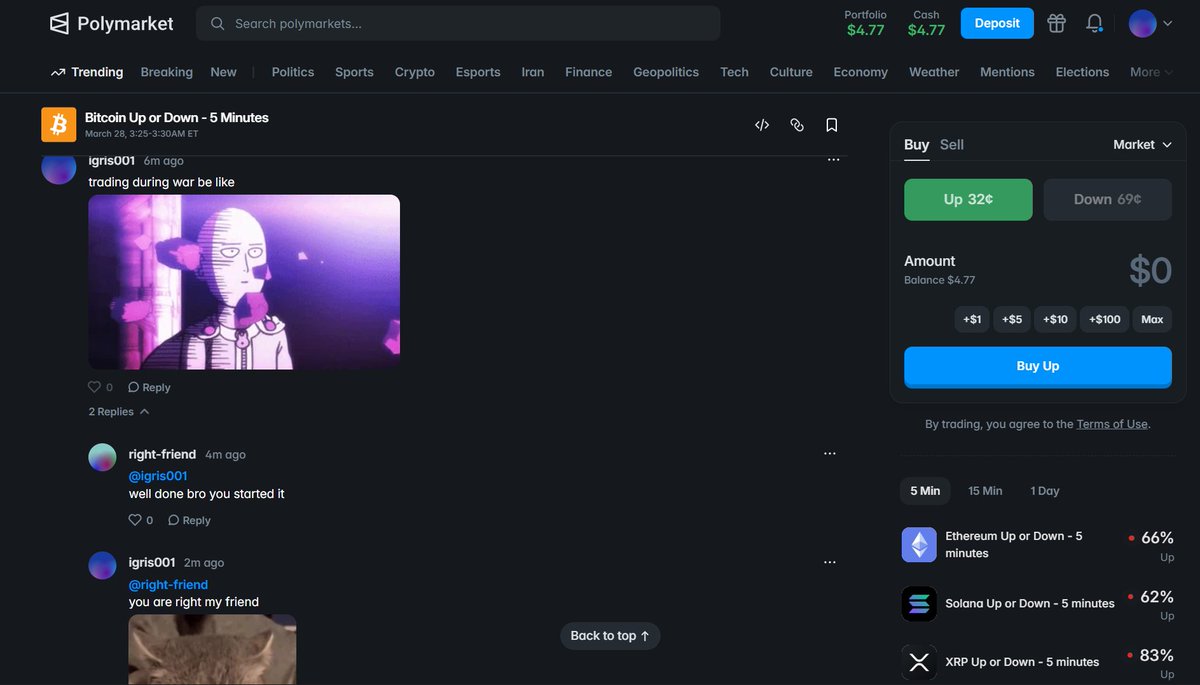This screenshot has height=685, width=1200.
Task: Click the Solana market icon
Action: click(919, 604)
